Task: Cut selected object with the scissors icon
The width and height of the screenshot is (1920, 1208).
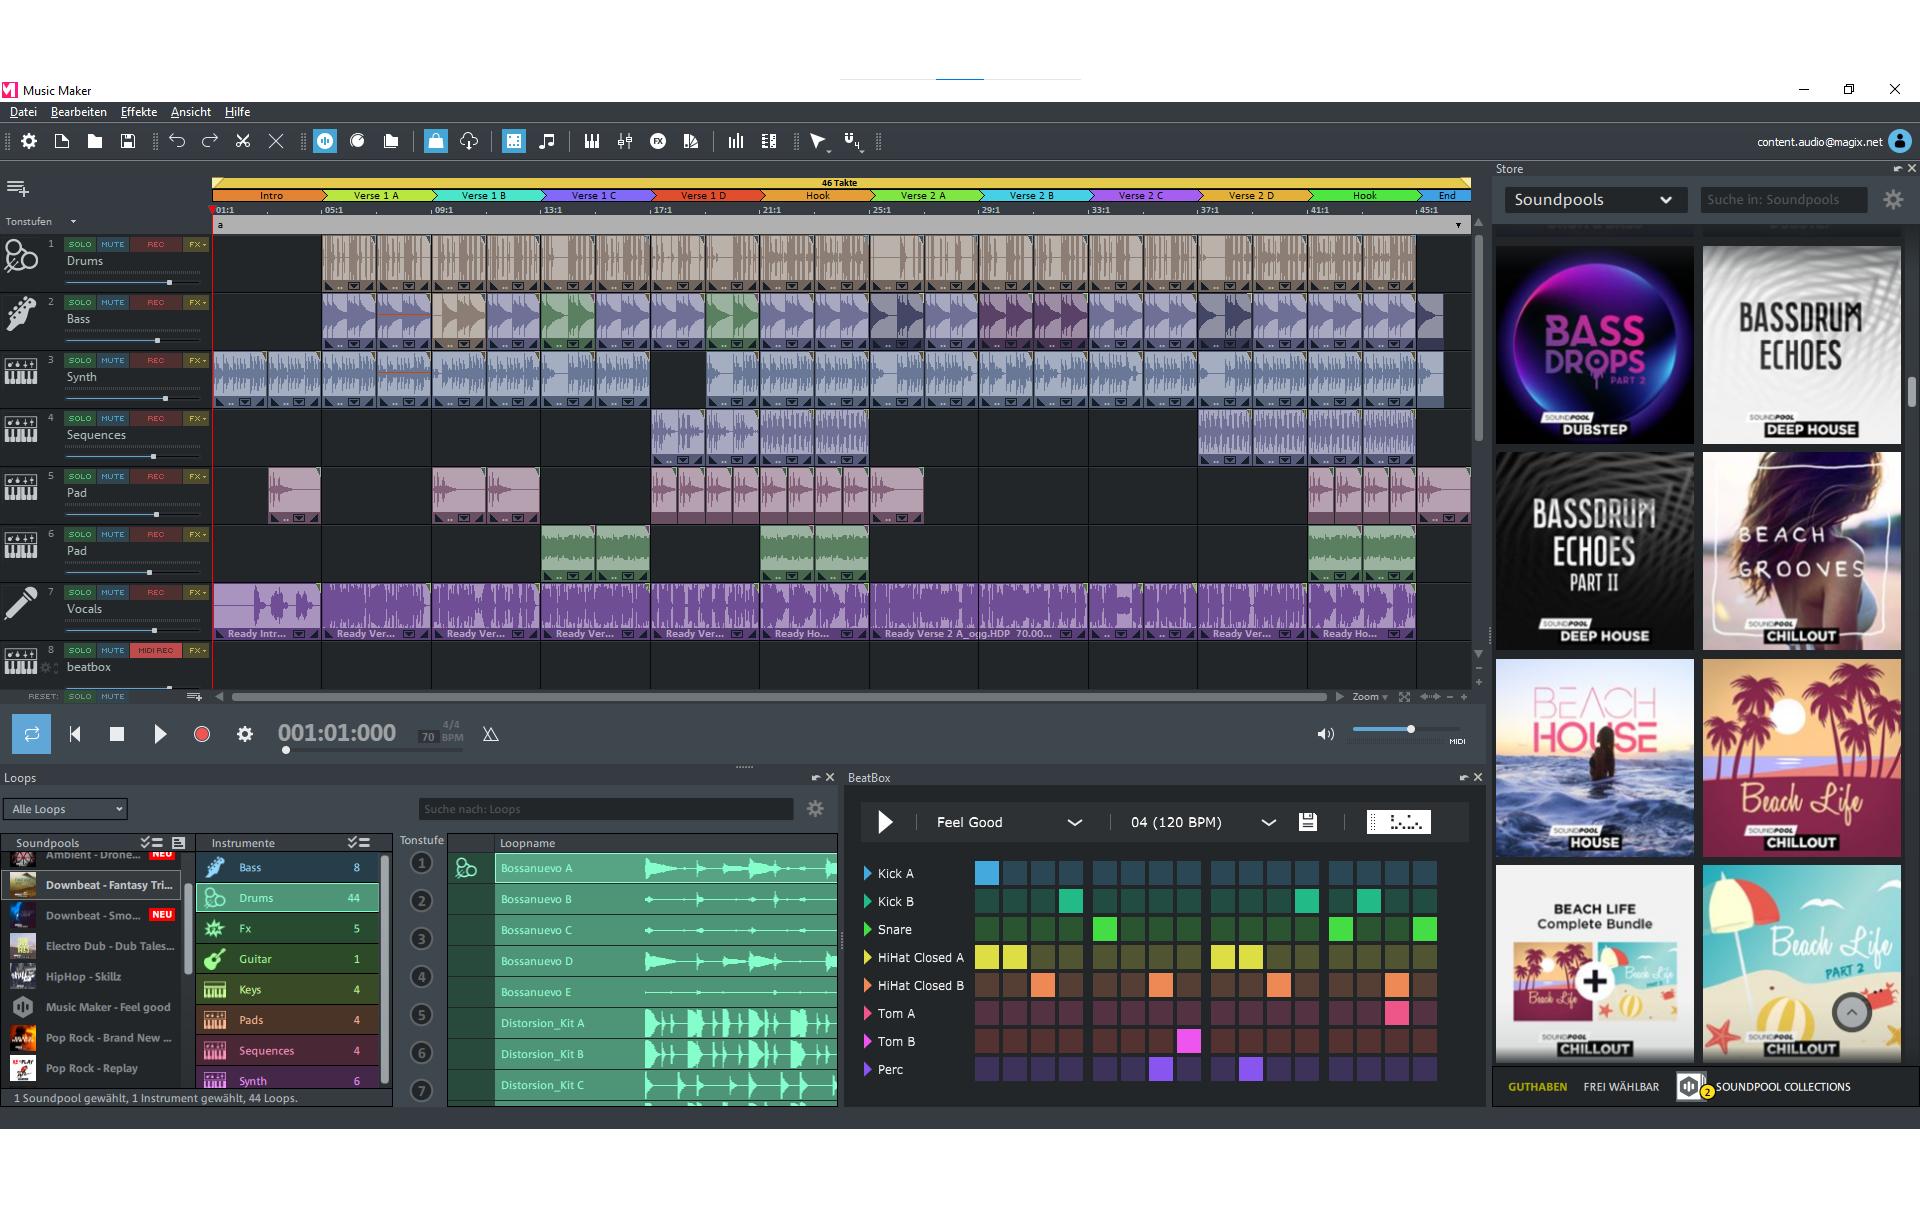Action: pyautogui.click(x=243, y=141)
